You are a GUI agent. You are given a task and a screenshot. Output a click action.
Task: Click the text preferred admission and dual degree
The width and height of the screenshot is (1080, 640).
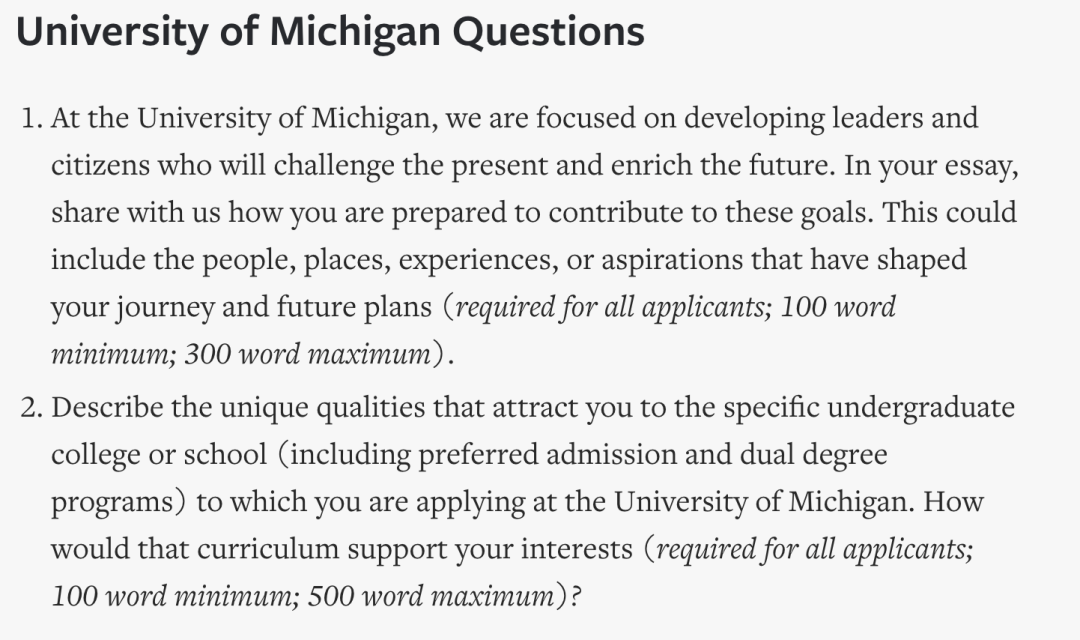pyautogui.click(x=653, y=455)
